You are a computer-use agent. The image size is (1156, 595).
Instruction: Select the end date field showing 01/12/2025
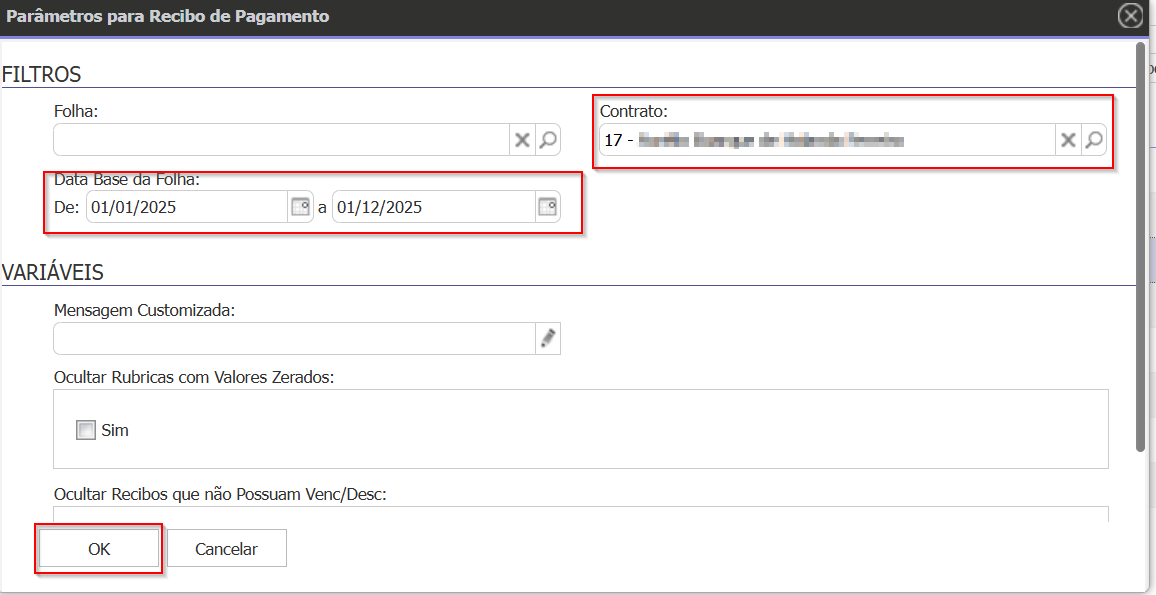coord(432,207)
